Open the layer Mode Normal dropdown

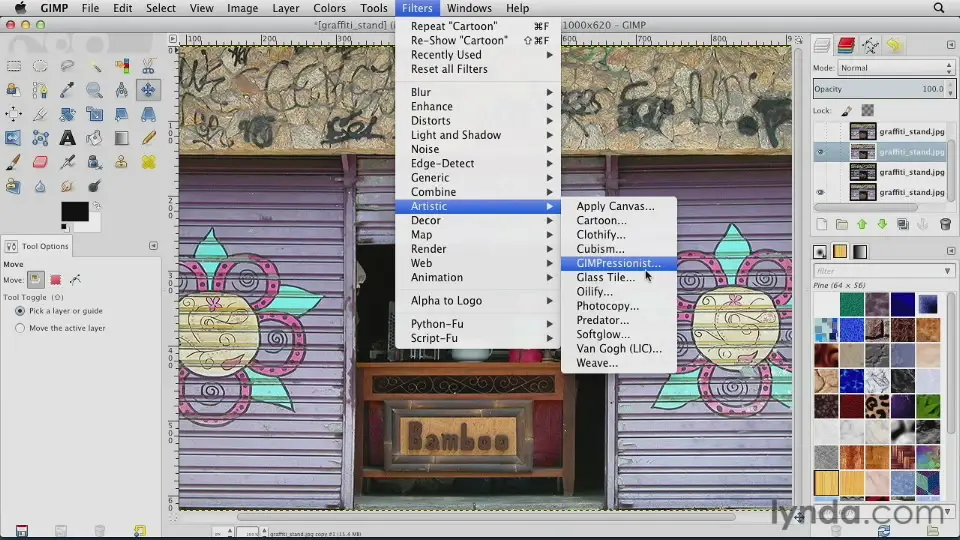point(896,68)
